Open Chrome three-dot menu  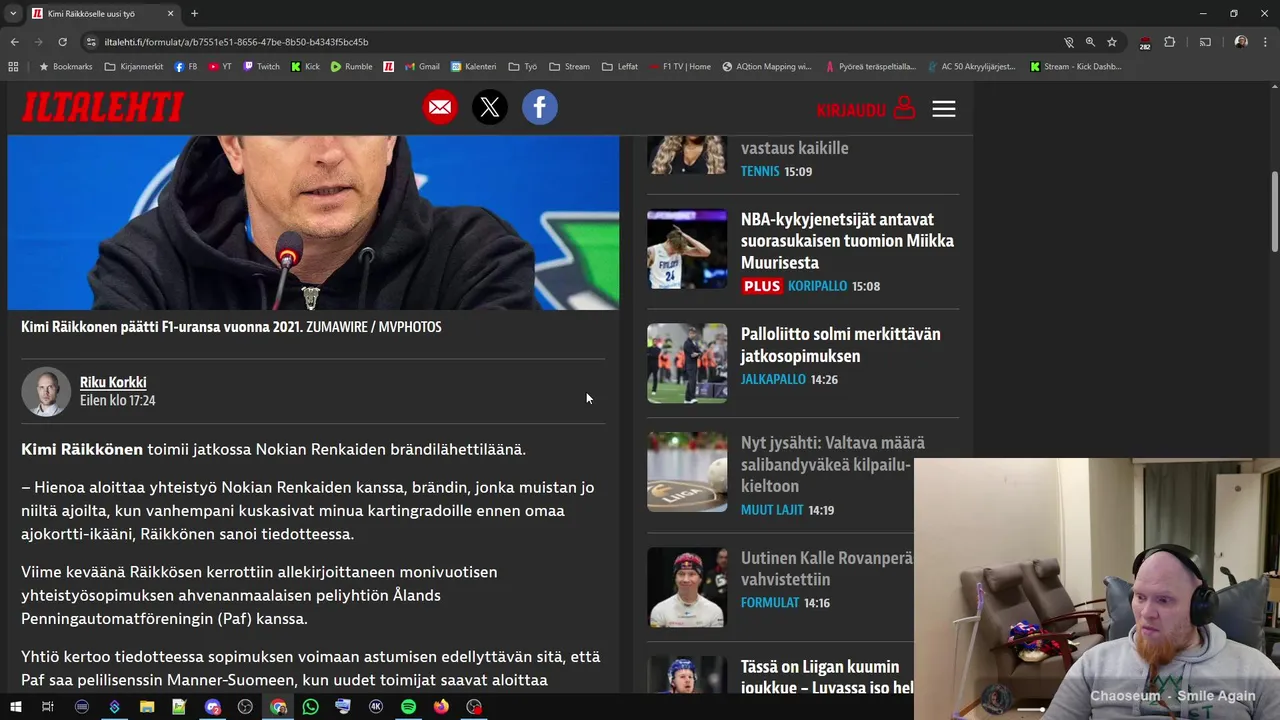(1265, 42)
